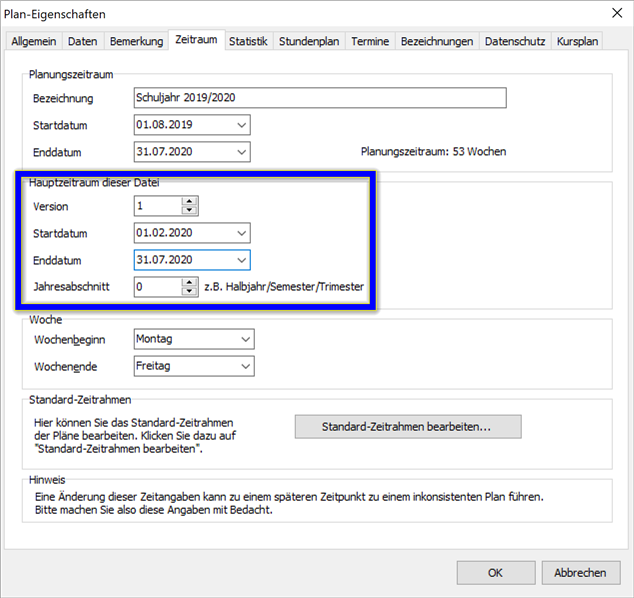Switch to the Datenschutz tab
634x598 pixels.
[x=514, y=42]
